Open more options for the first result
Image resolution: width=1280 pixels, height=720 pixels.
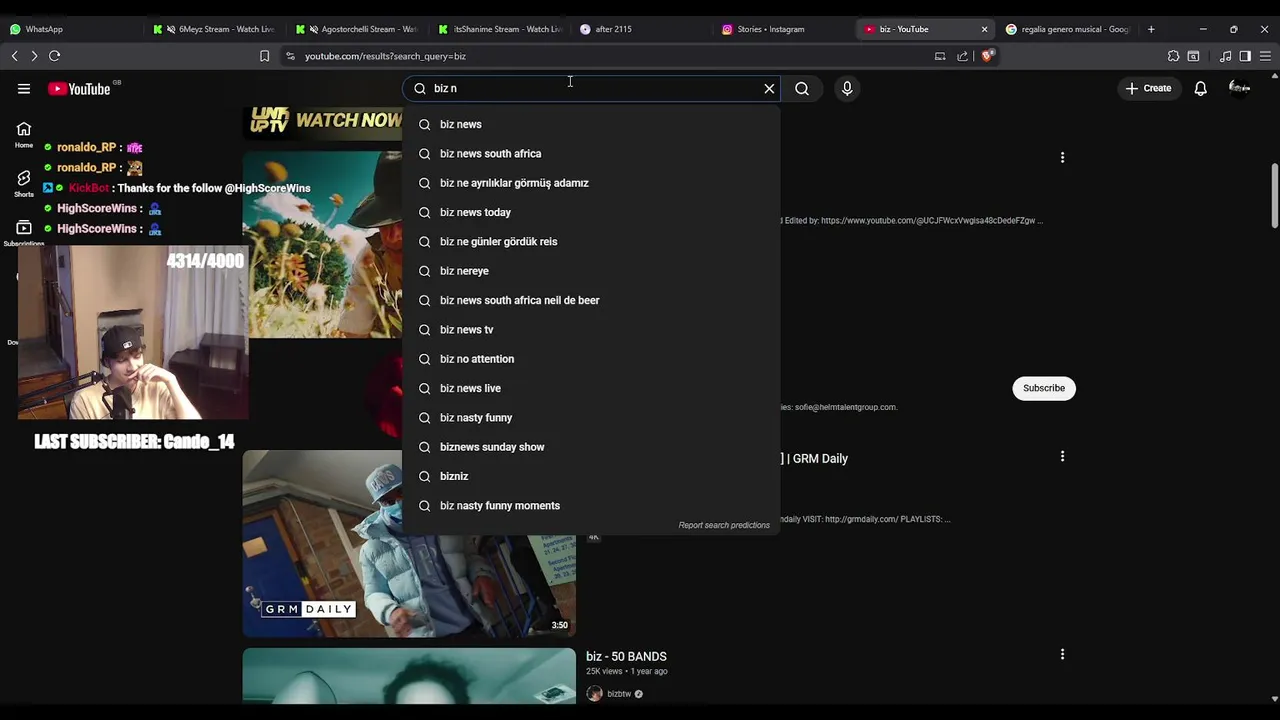coord(1062,157)
